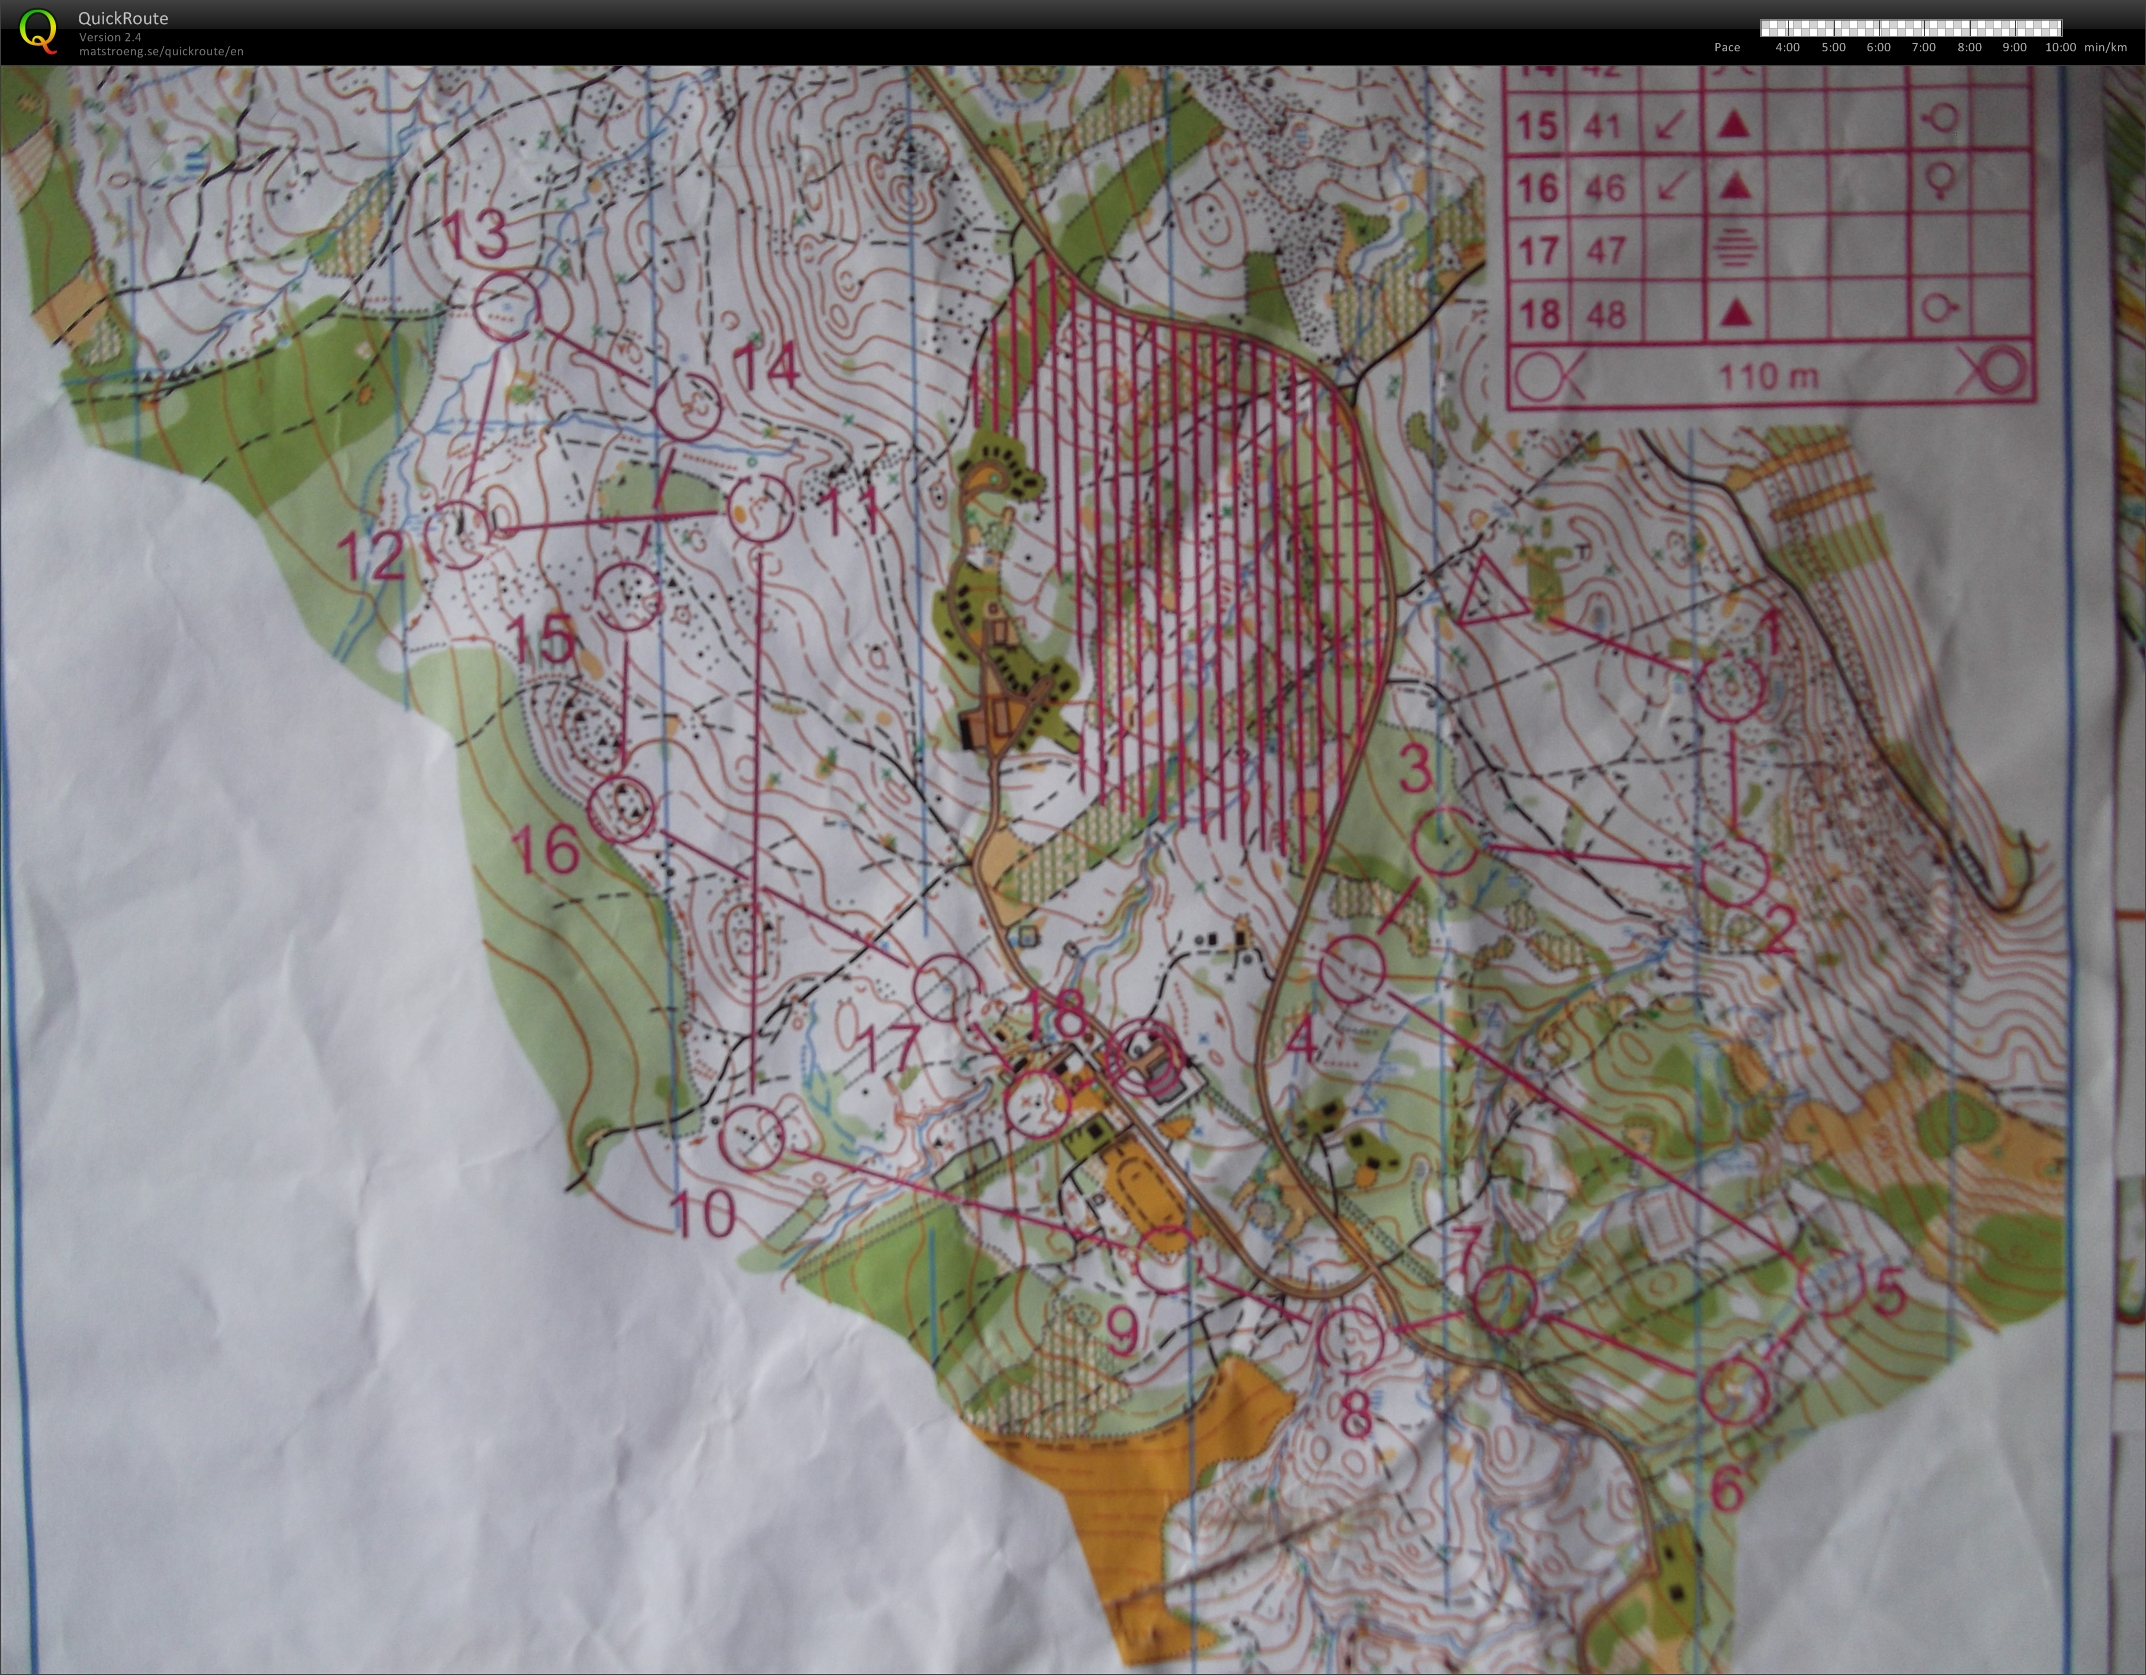
Task: Click the 110 m finish distance text
Action: [1767, 376]
